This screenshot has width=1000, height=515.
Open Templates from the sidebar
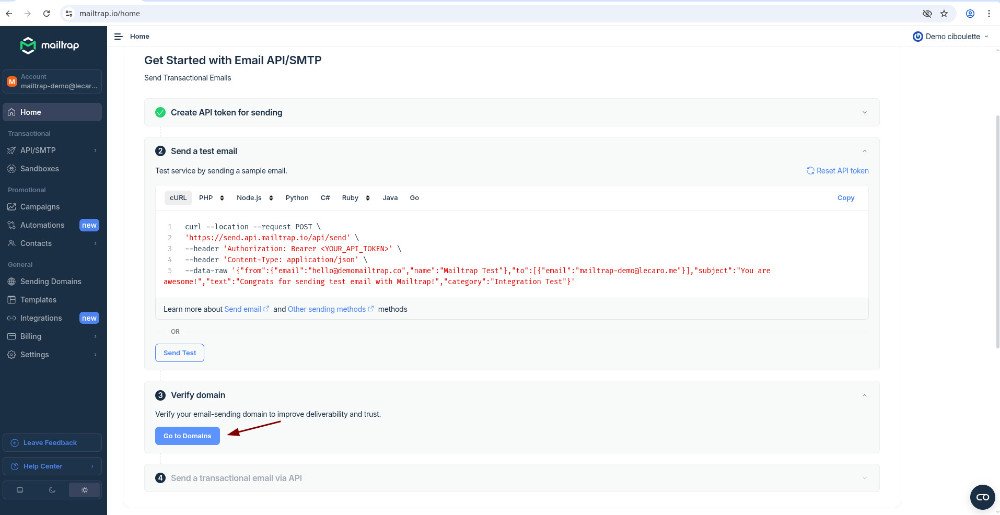(38, 300)
